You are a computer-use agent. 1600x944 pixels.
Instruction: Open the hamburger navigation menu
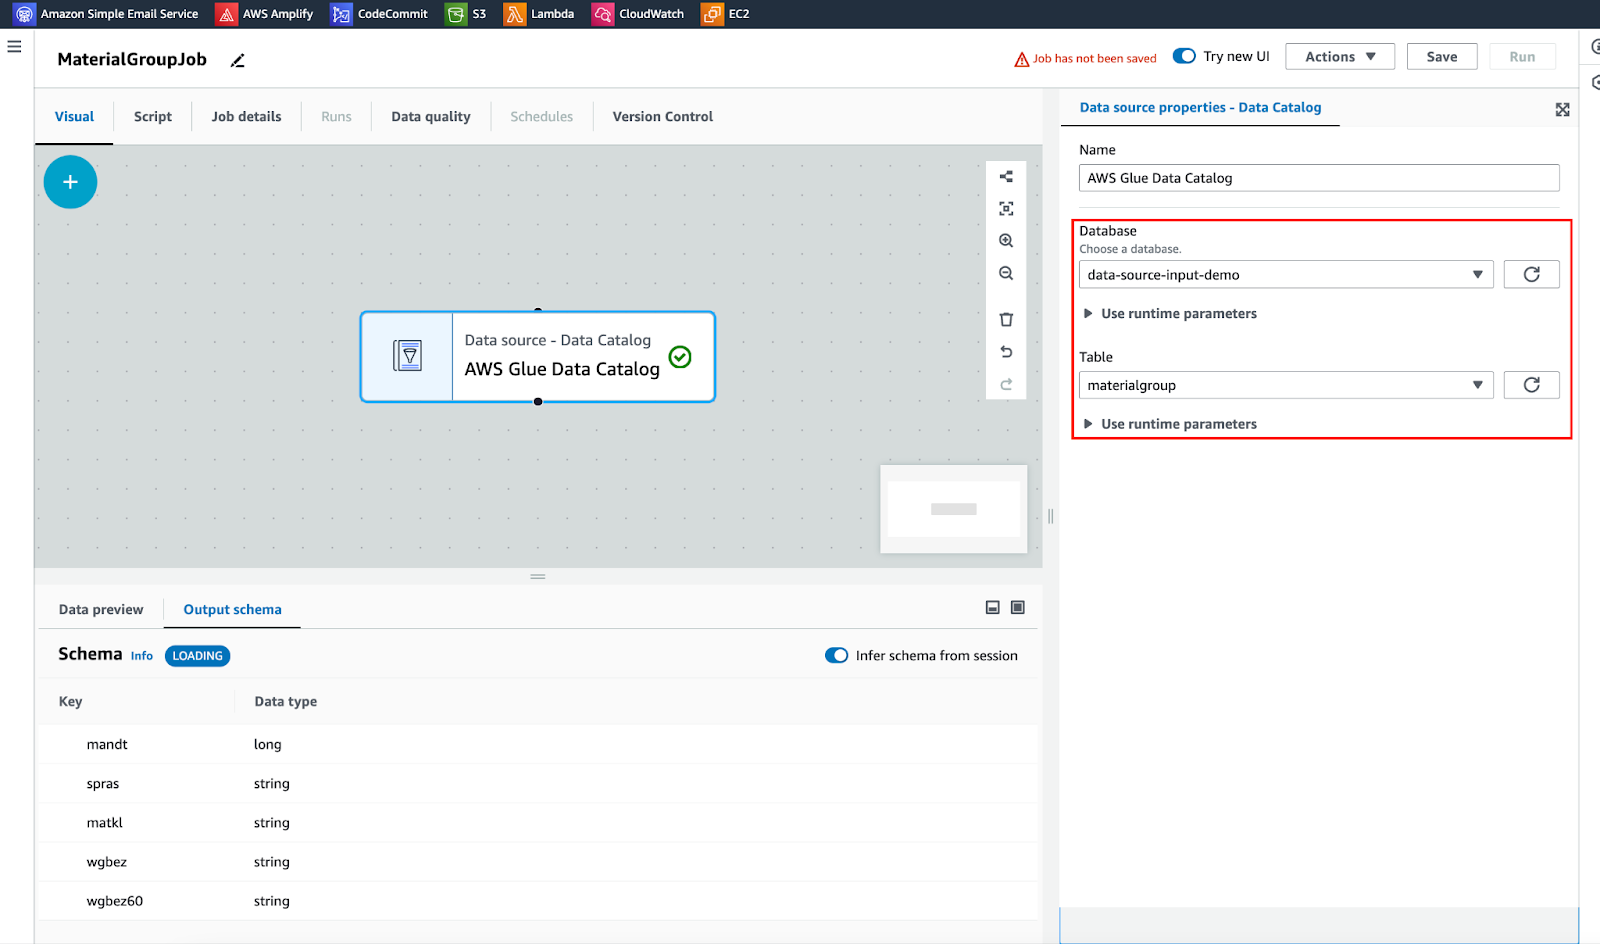pyautogui.click(x=14, y=46)
